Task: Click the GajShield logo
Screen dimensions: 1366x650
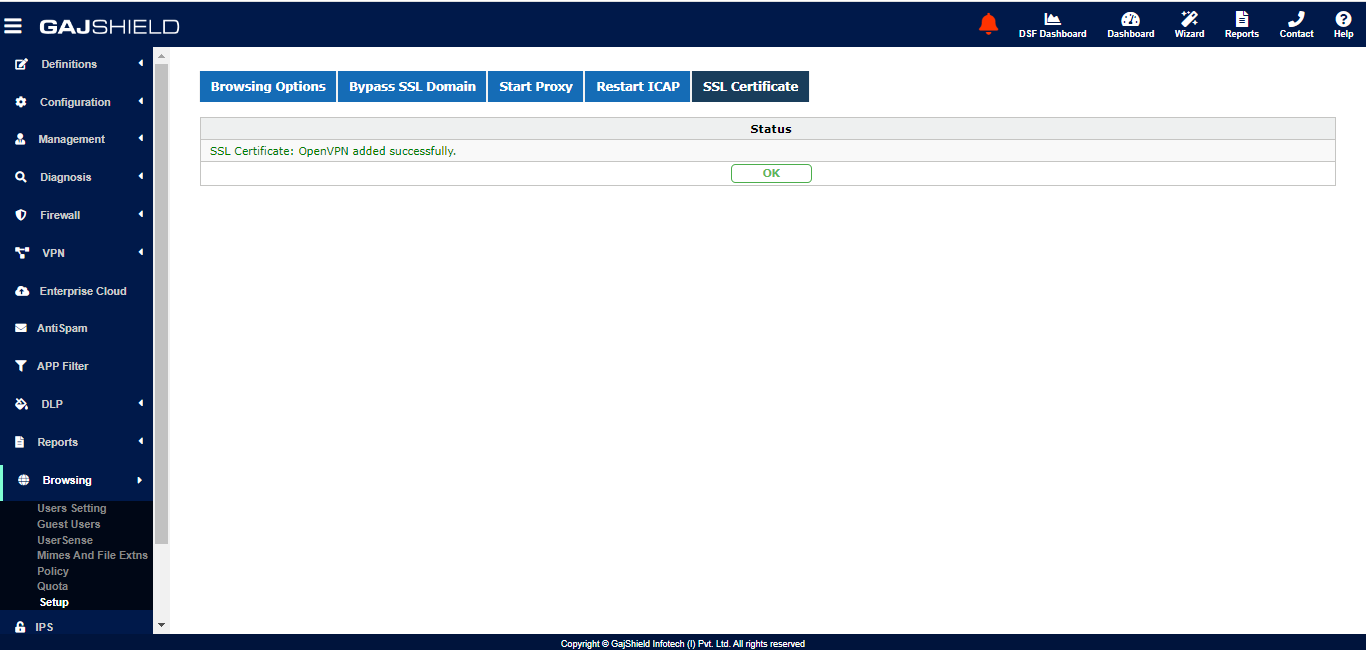Action: (109, 26)
